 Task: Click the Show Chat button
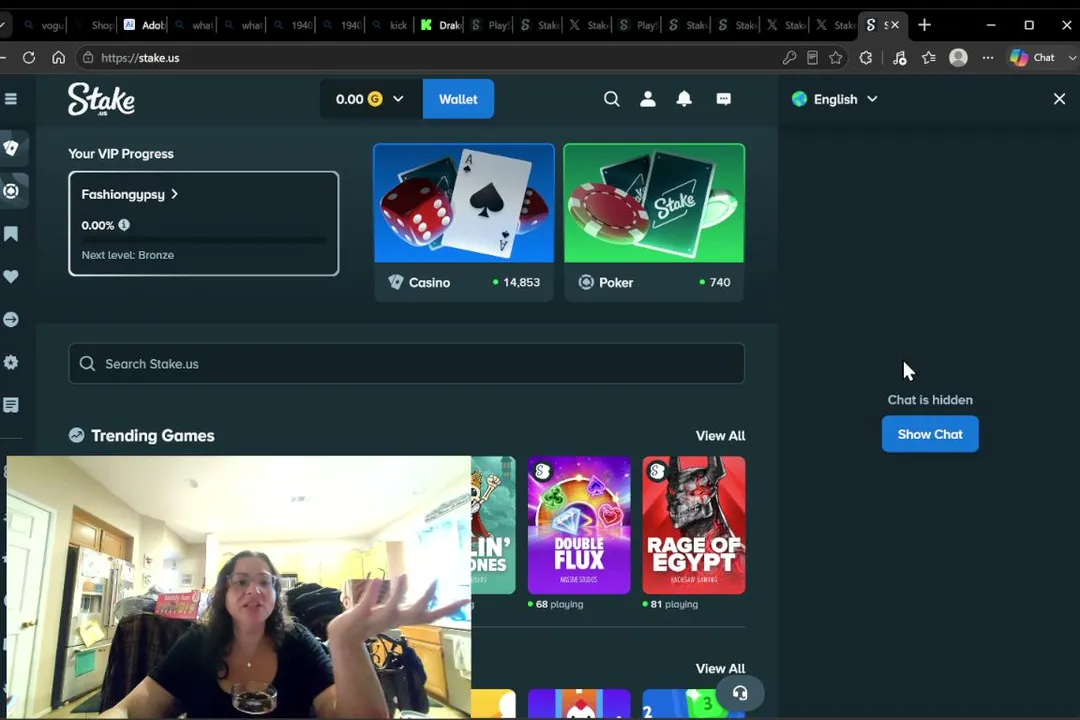[930, 434]
